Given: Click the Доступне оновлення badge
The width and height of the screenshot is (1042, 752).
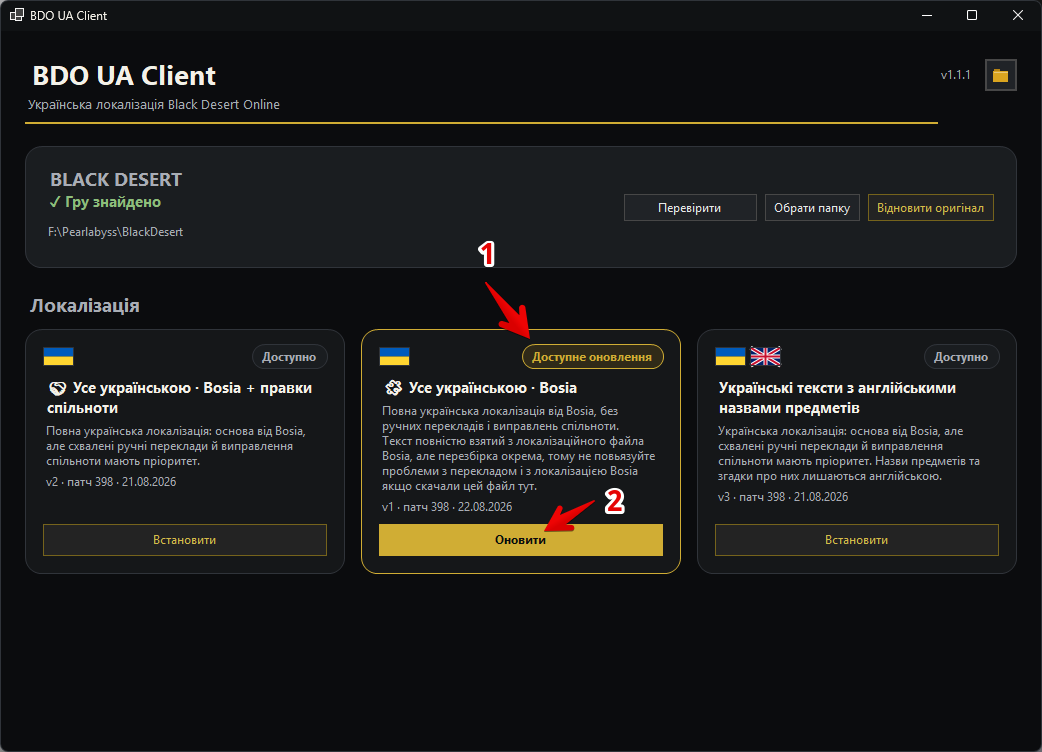Looking at the screenshot, I should click(592, 357).
